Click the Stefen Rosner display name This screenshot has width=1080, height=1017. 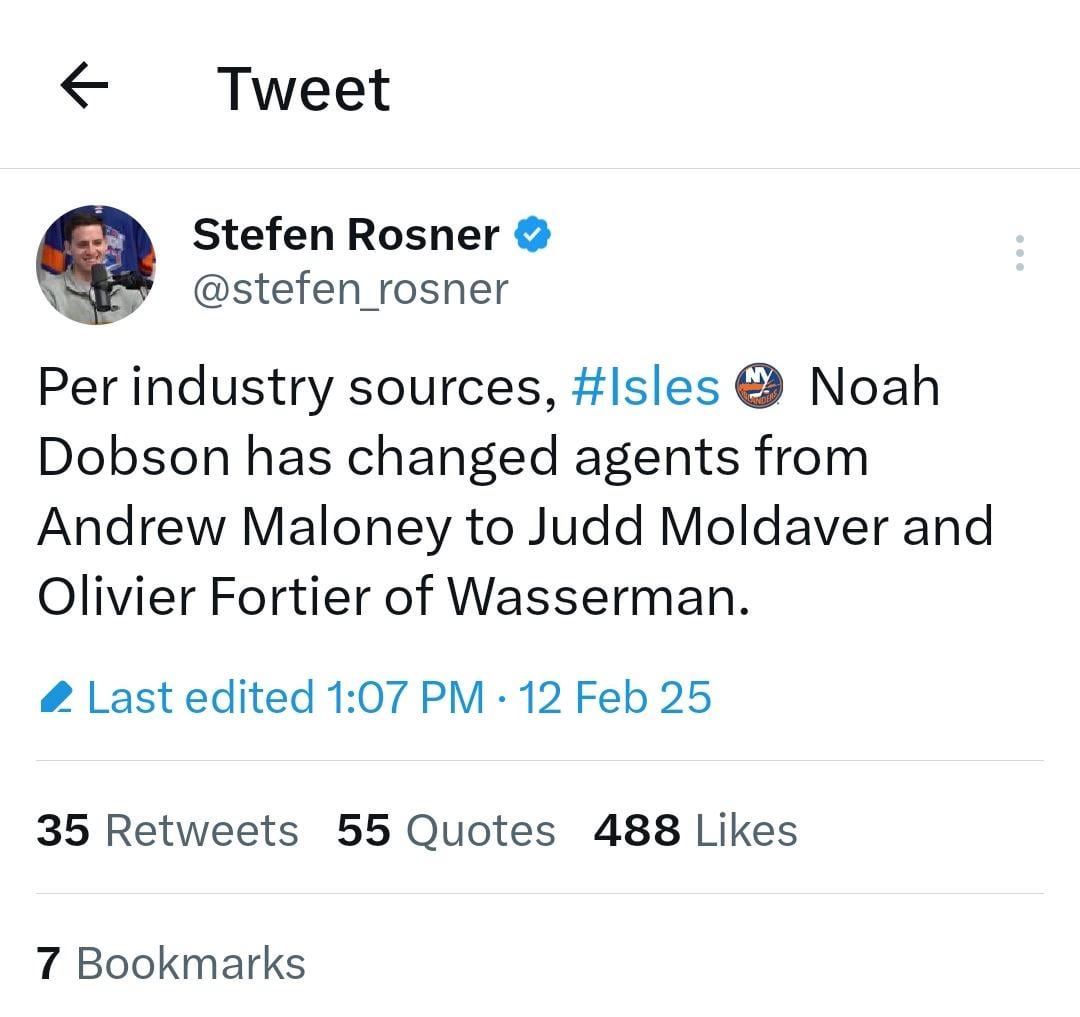click(x=345, y=233)
